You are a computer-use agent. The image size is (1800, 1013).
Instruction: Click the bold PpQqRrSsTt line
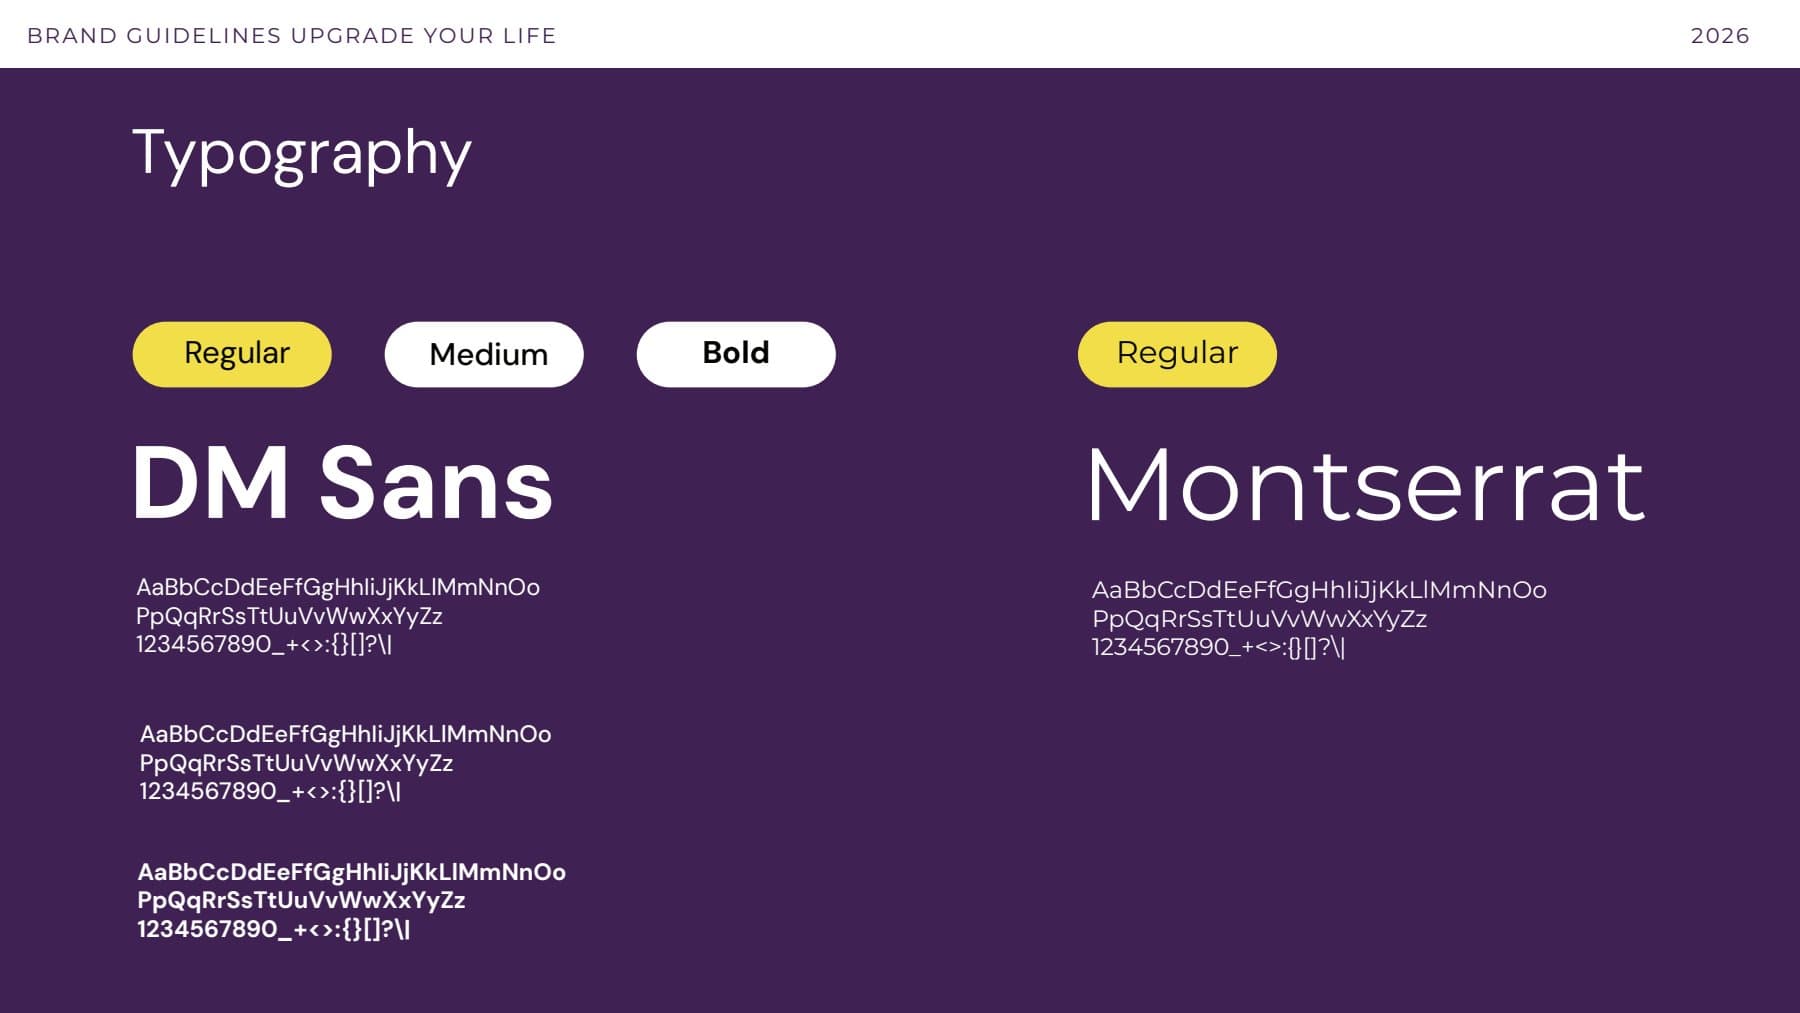point(301,900)
